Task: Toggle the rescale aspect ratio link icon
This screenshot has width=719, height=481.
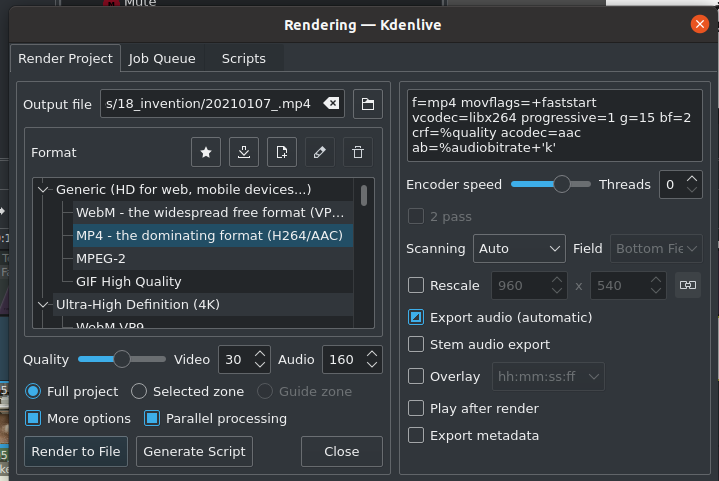Action: click(x=688, y=285)
